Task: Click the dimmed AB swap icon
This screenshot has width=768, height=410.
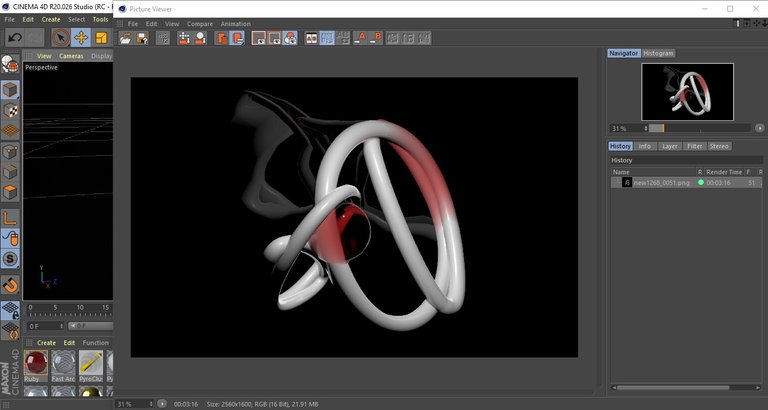Action: (343, 38)
